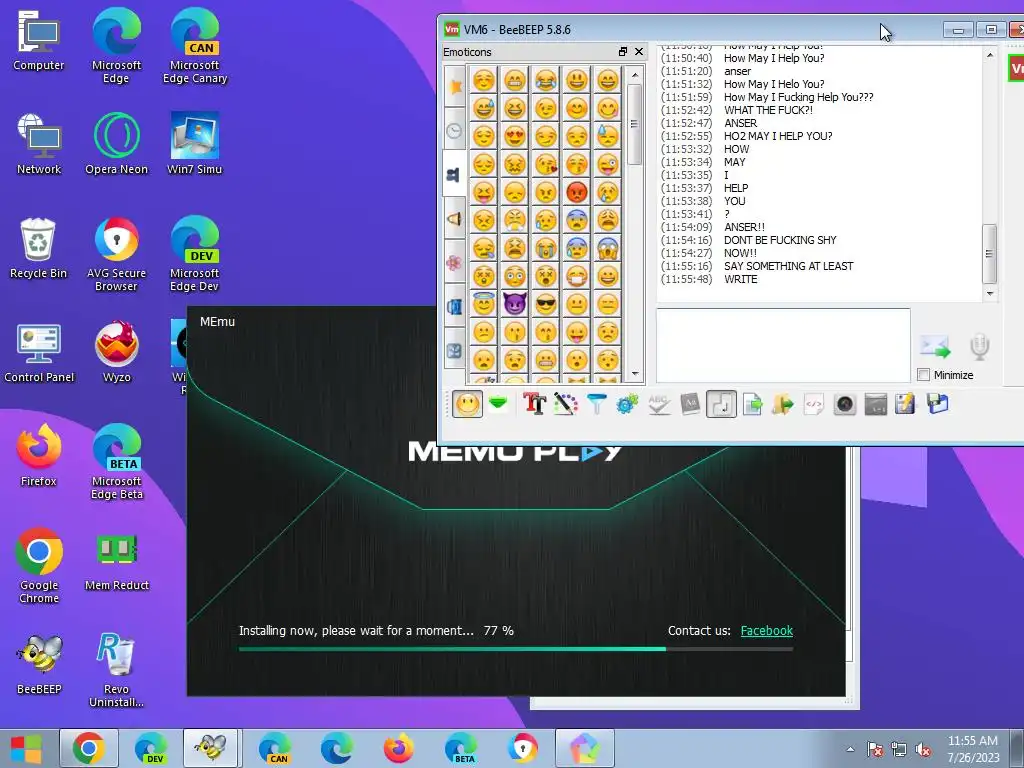The width and height of the screenshot is (1024, 768).
Task: Insert the medical mask face emoji
Action: (577, 276)
